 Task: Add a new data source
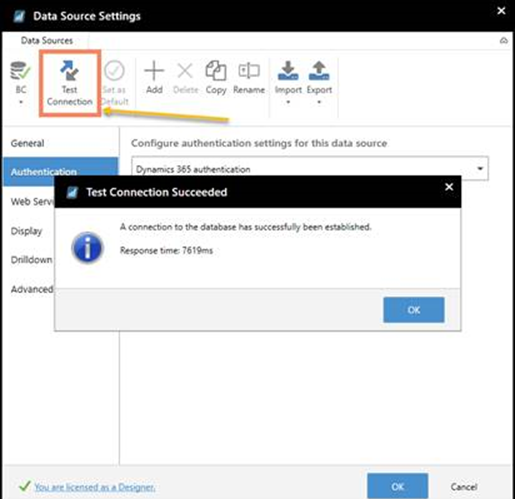tap(154, 77)
